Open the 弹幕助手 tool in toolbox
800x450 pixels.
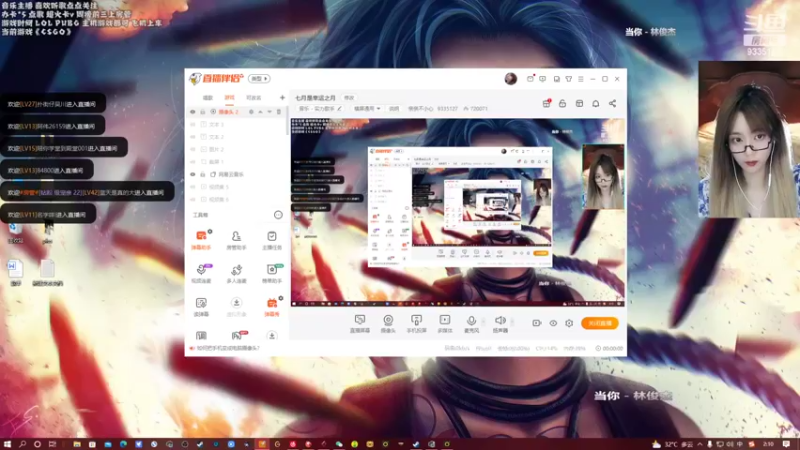click(201, 239)
